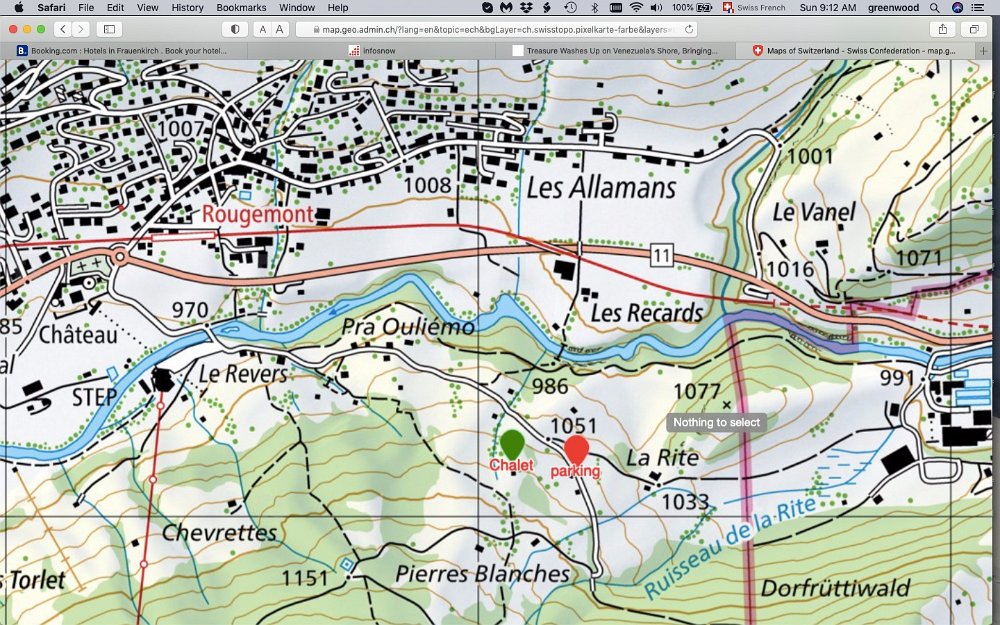1000x625 pixels.
Task: Show all tabs overview
Action: [x=974, y=30]
